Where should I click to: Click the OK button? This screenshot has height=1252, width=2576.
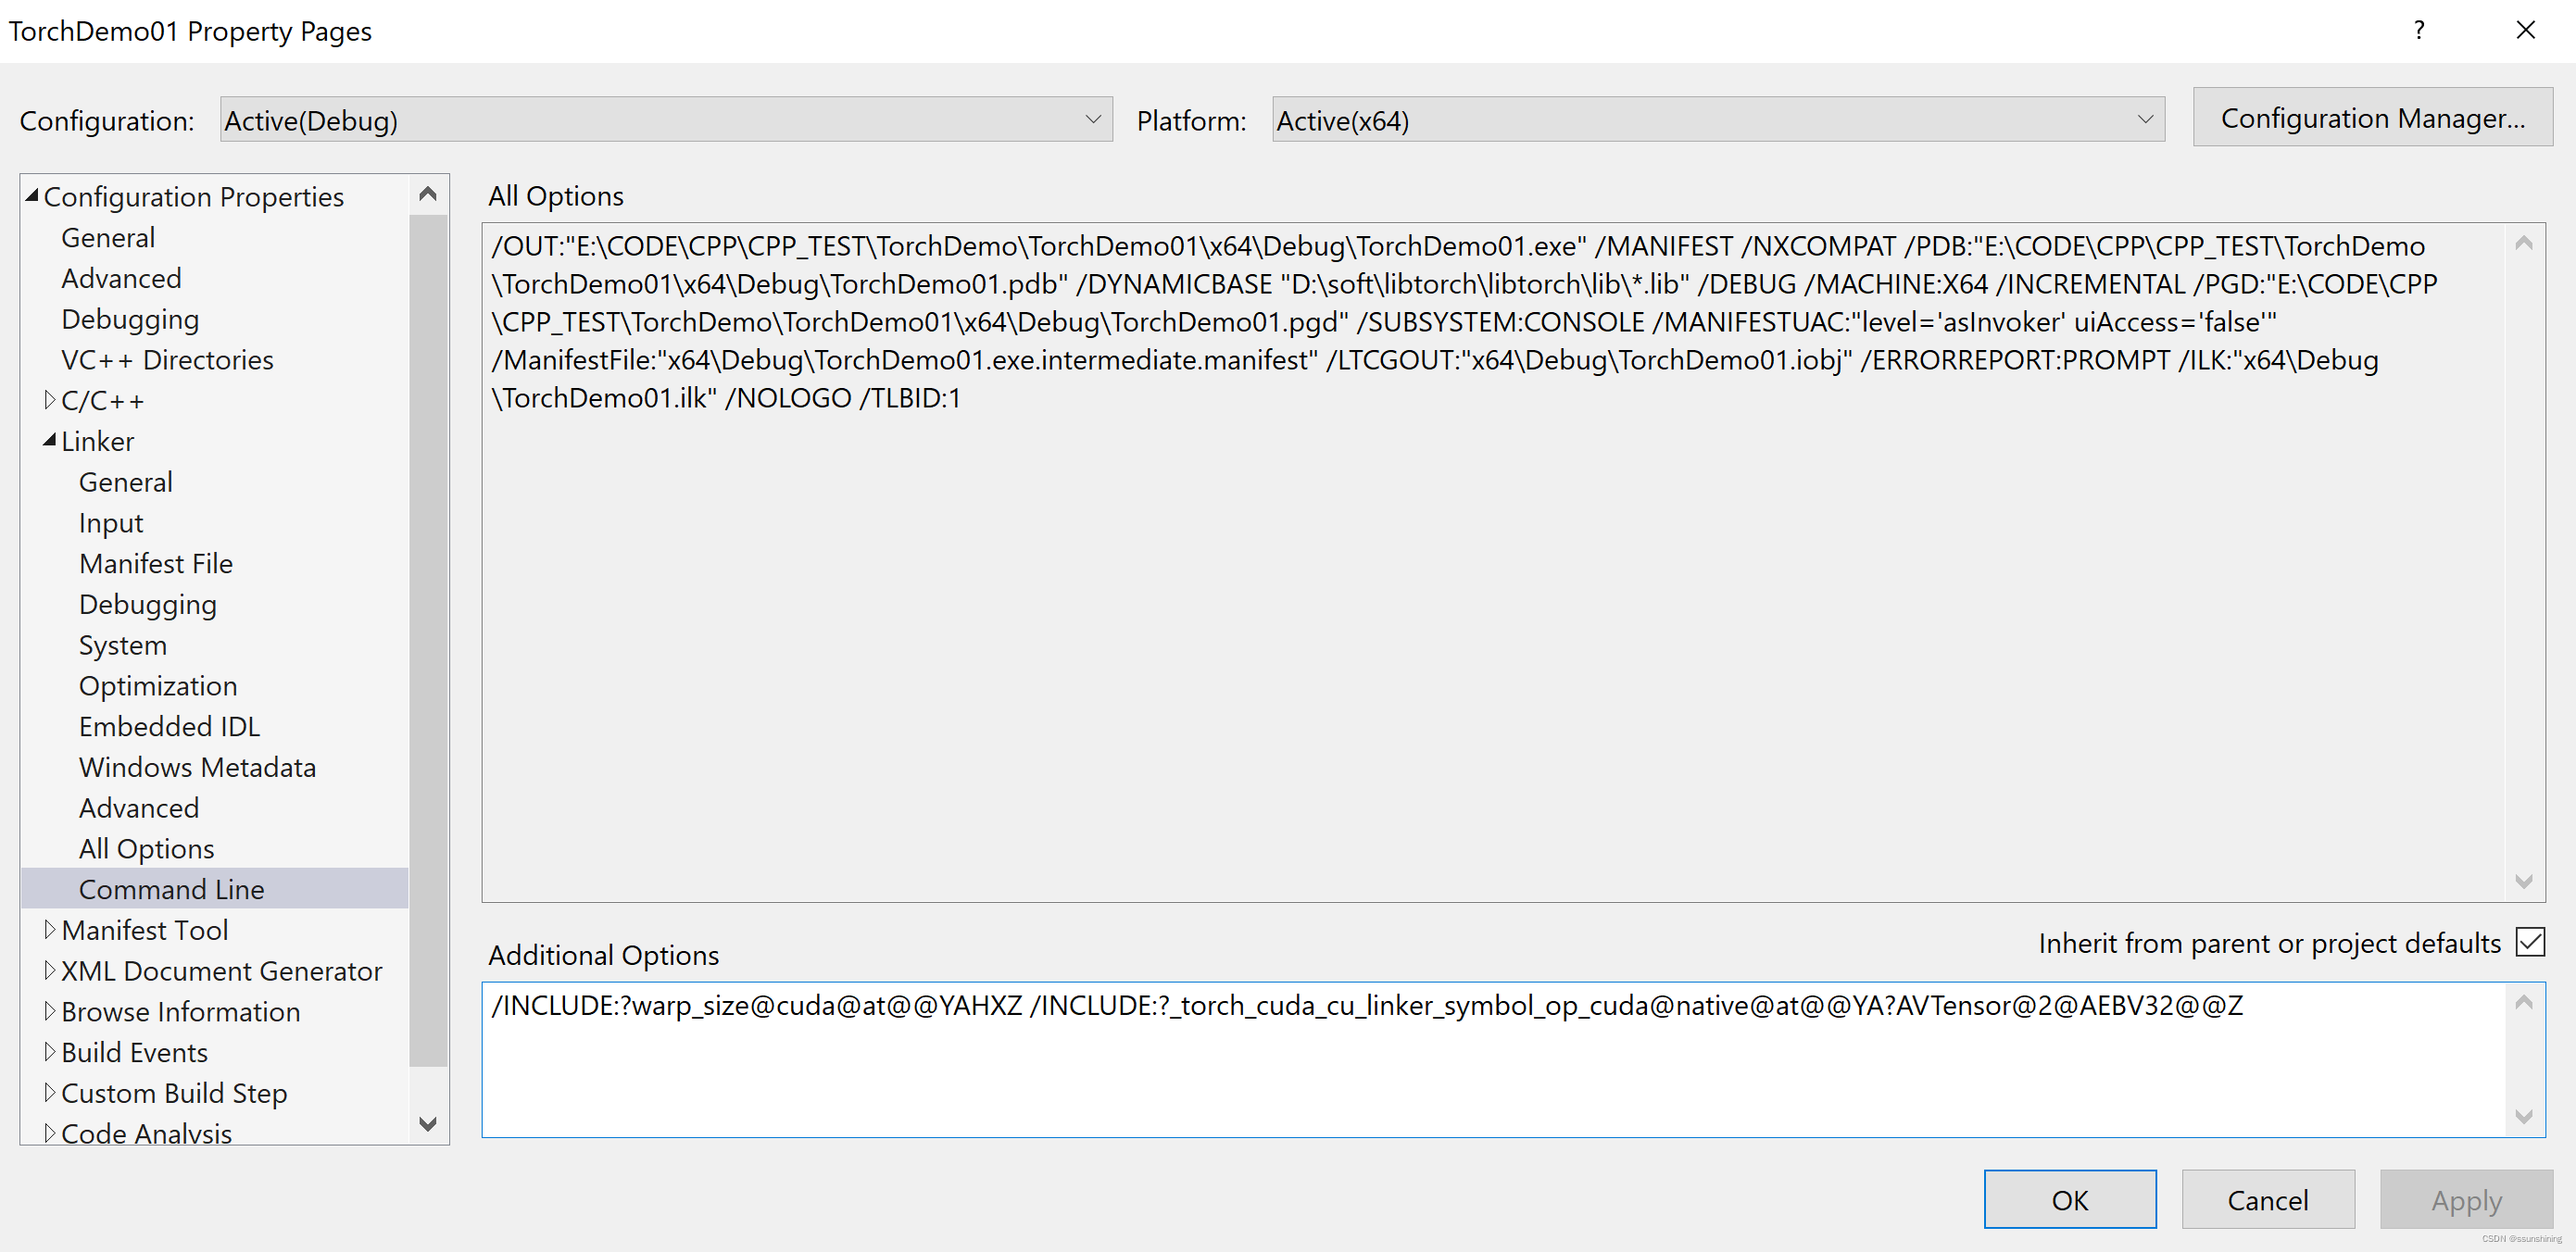point(2069,1199)
